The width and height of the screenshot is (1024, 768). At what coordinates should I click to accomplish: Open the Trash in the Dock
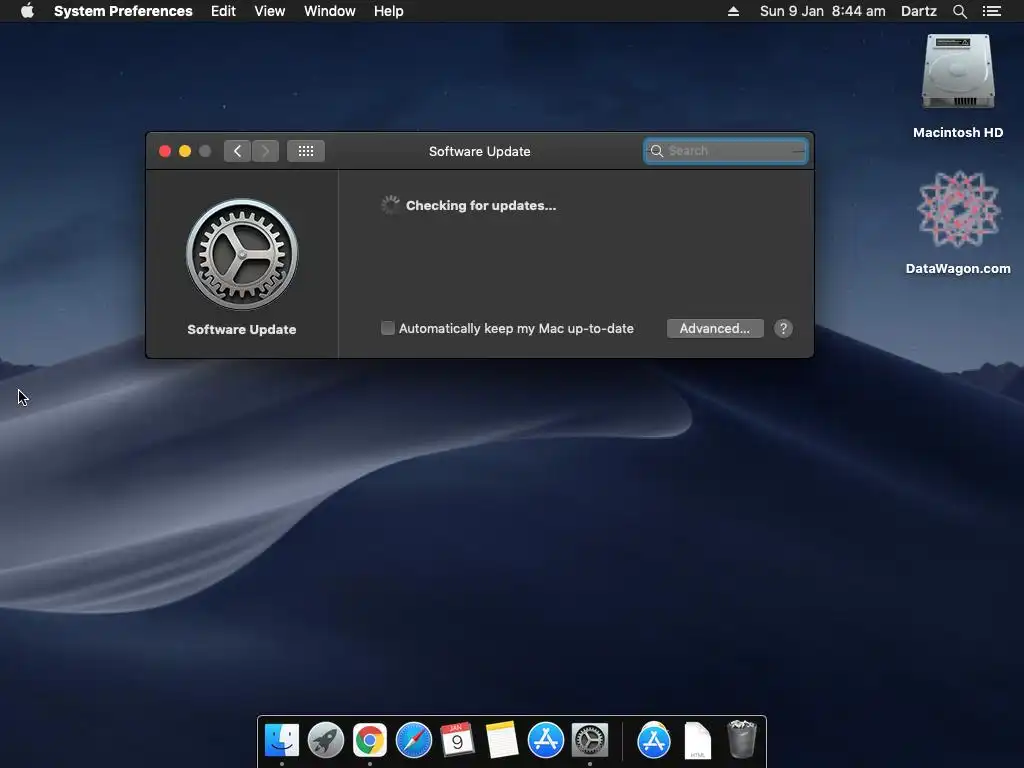tap(741, 739)
